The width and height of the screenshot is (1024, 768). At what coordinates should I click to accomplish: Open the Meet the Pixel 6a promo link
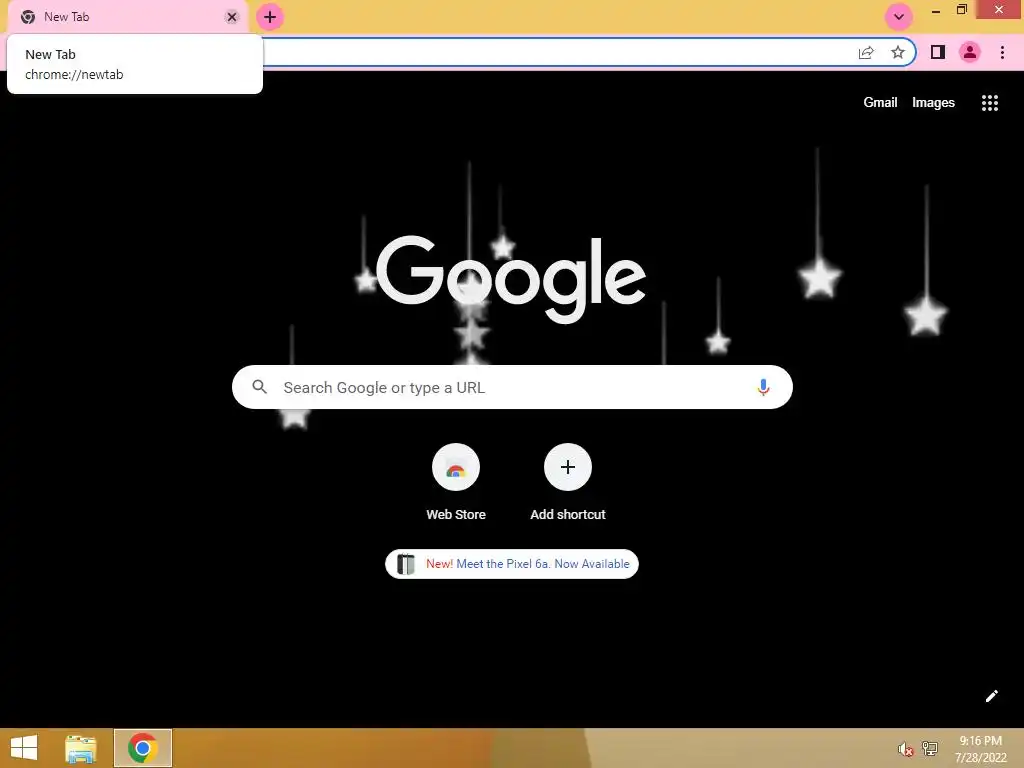512,564
